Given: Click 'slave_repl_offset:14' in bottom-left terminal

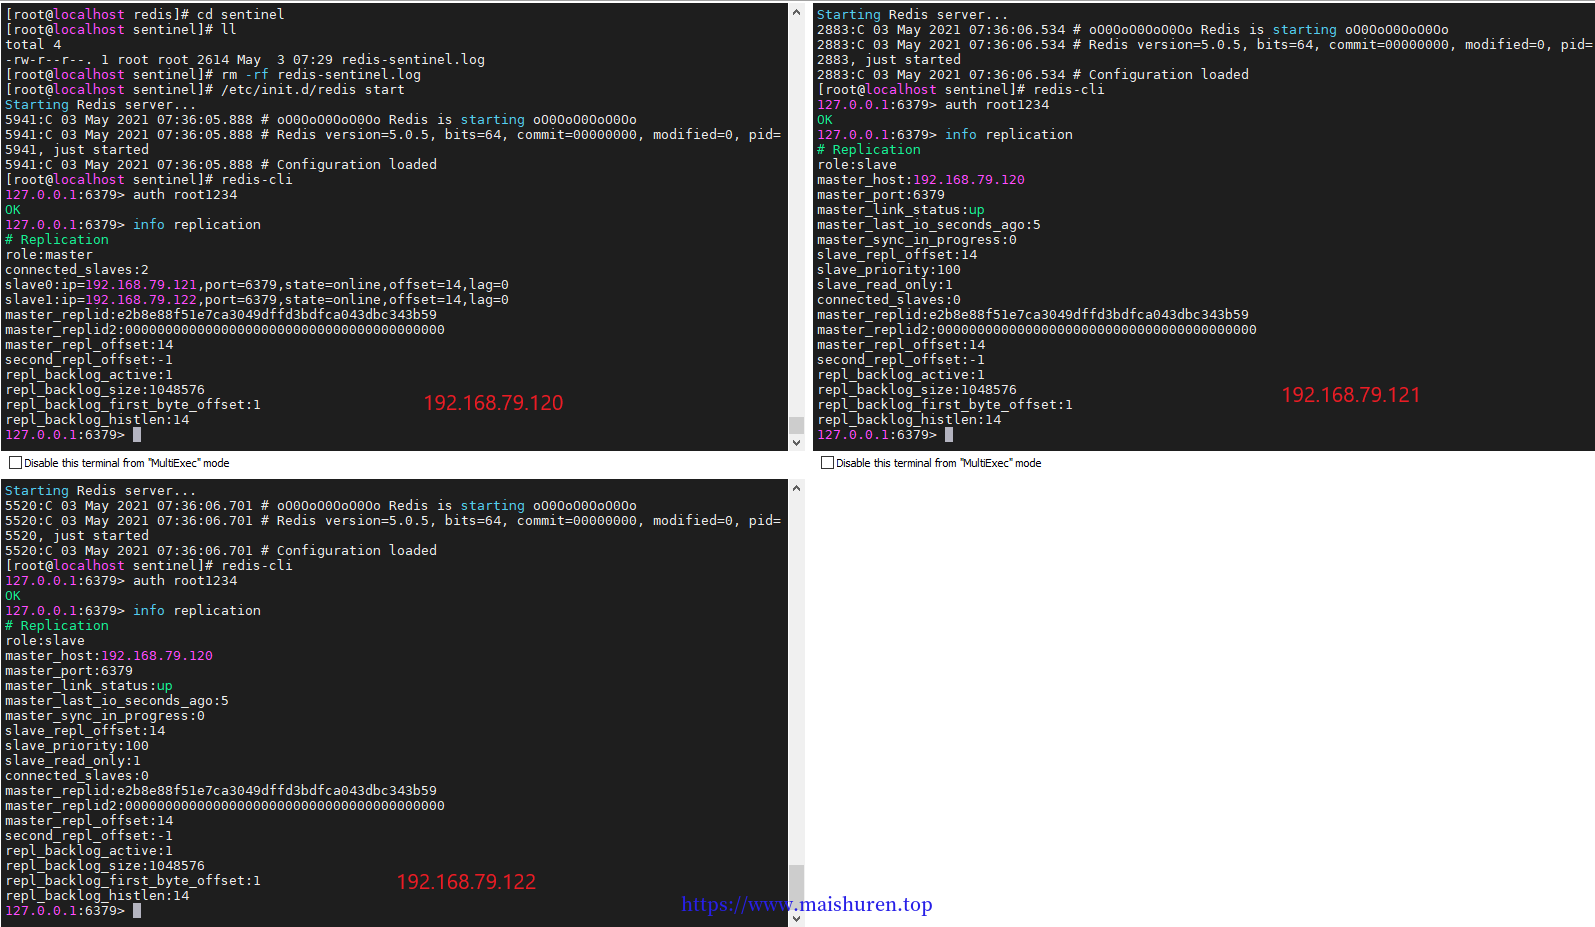Looking at the screenshot, I should [x=85, y=731].
